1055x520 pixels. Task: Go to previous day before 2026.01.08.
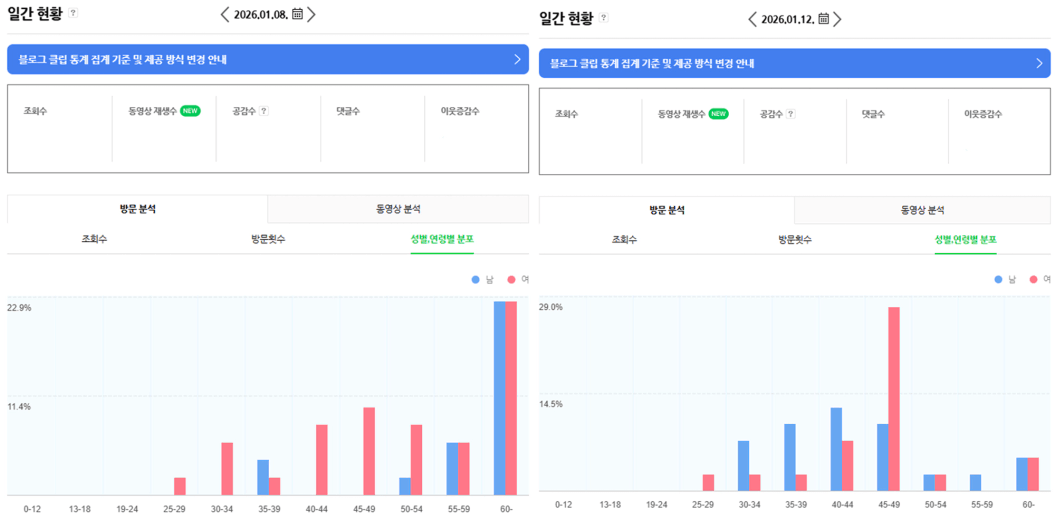[225, 14]
